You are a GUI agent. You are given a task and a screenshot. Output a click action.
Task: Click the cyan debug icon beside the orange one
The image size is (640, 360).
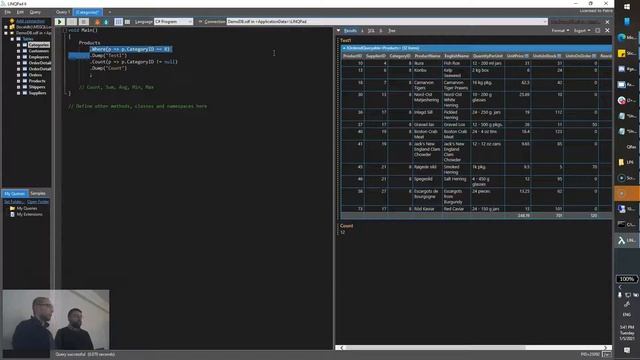click(106, 22)
